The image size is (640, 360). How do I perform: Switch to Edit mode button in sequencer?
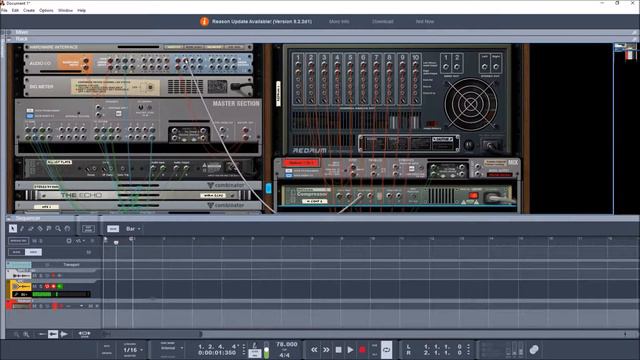click(88, 229)
